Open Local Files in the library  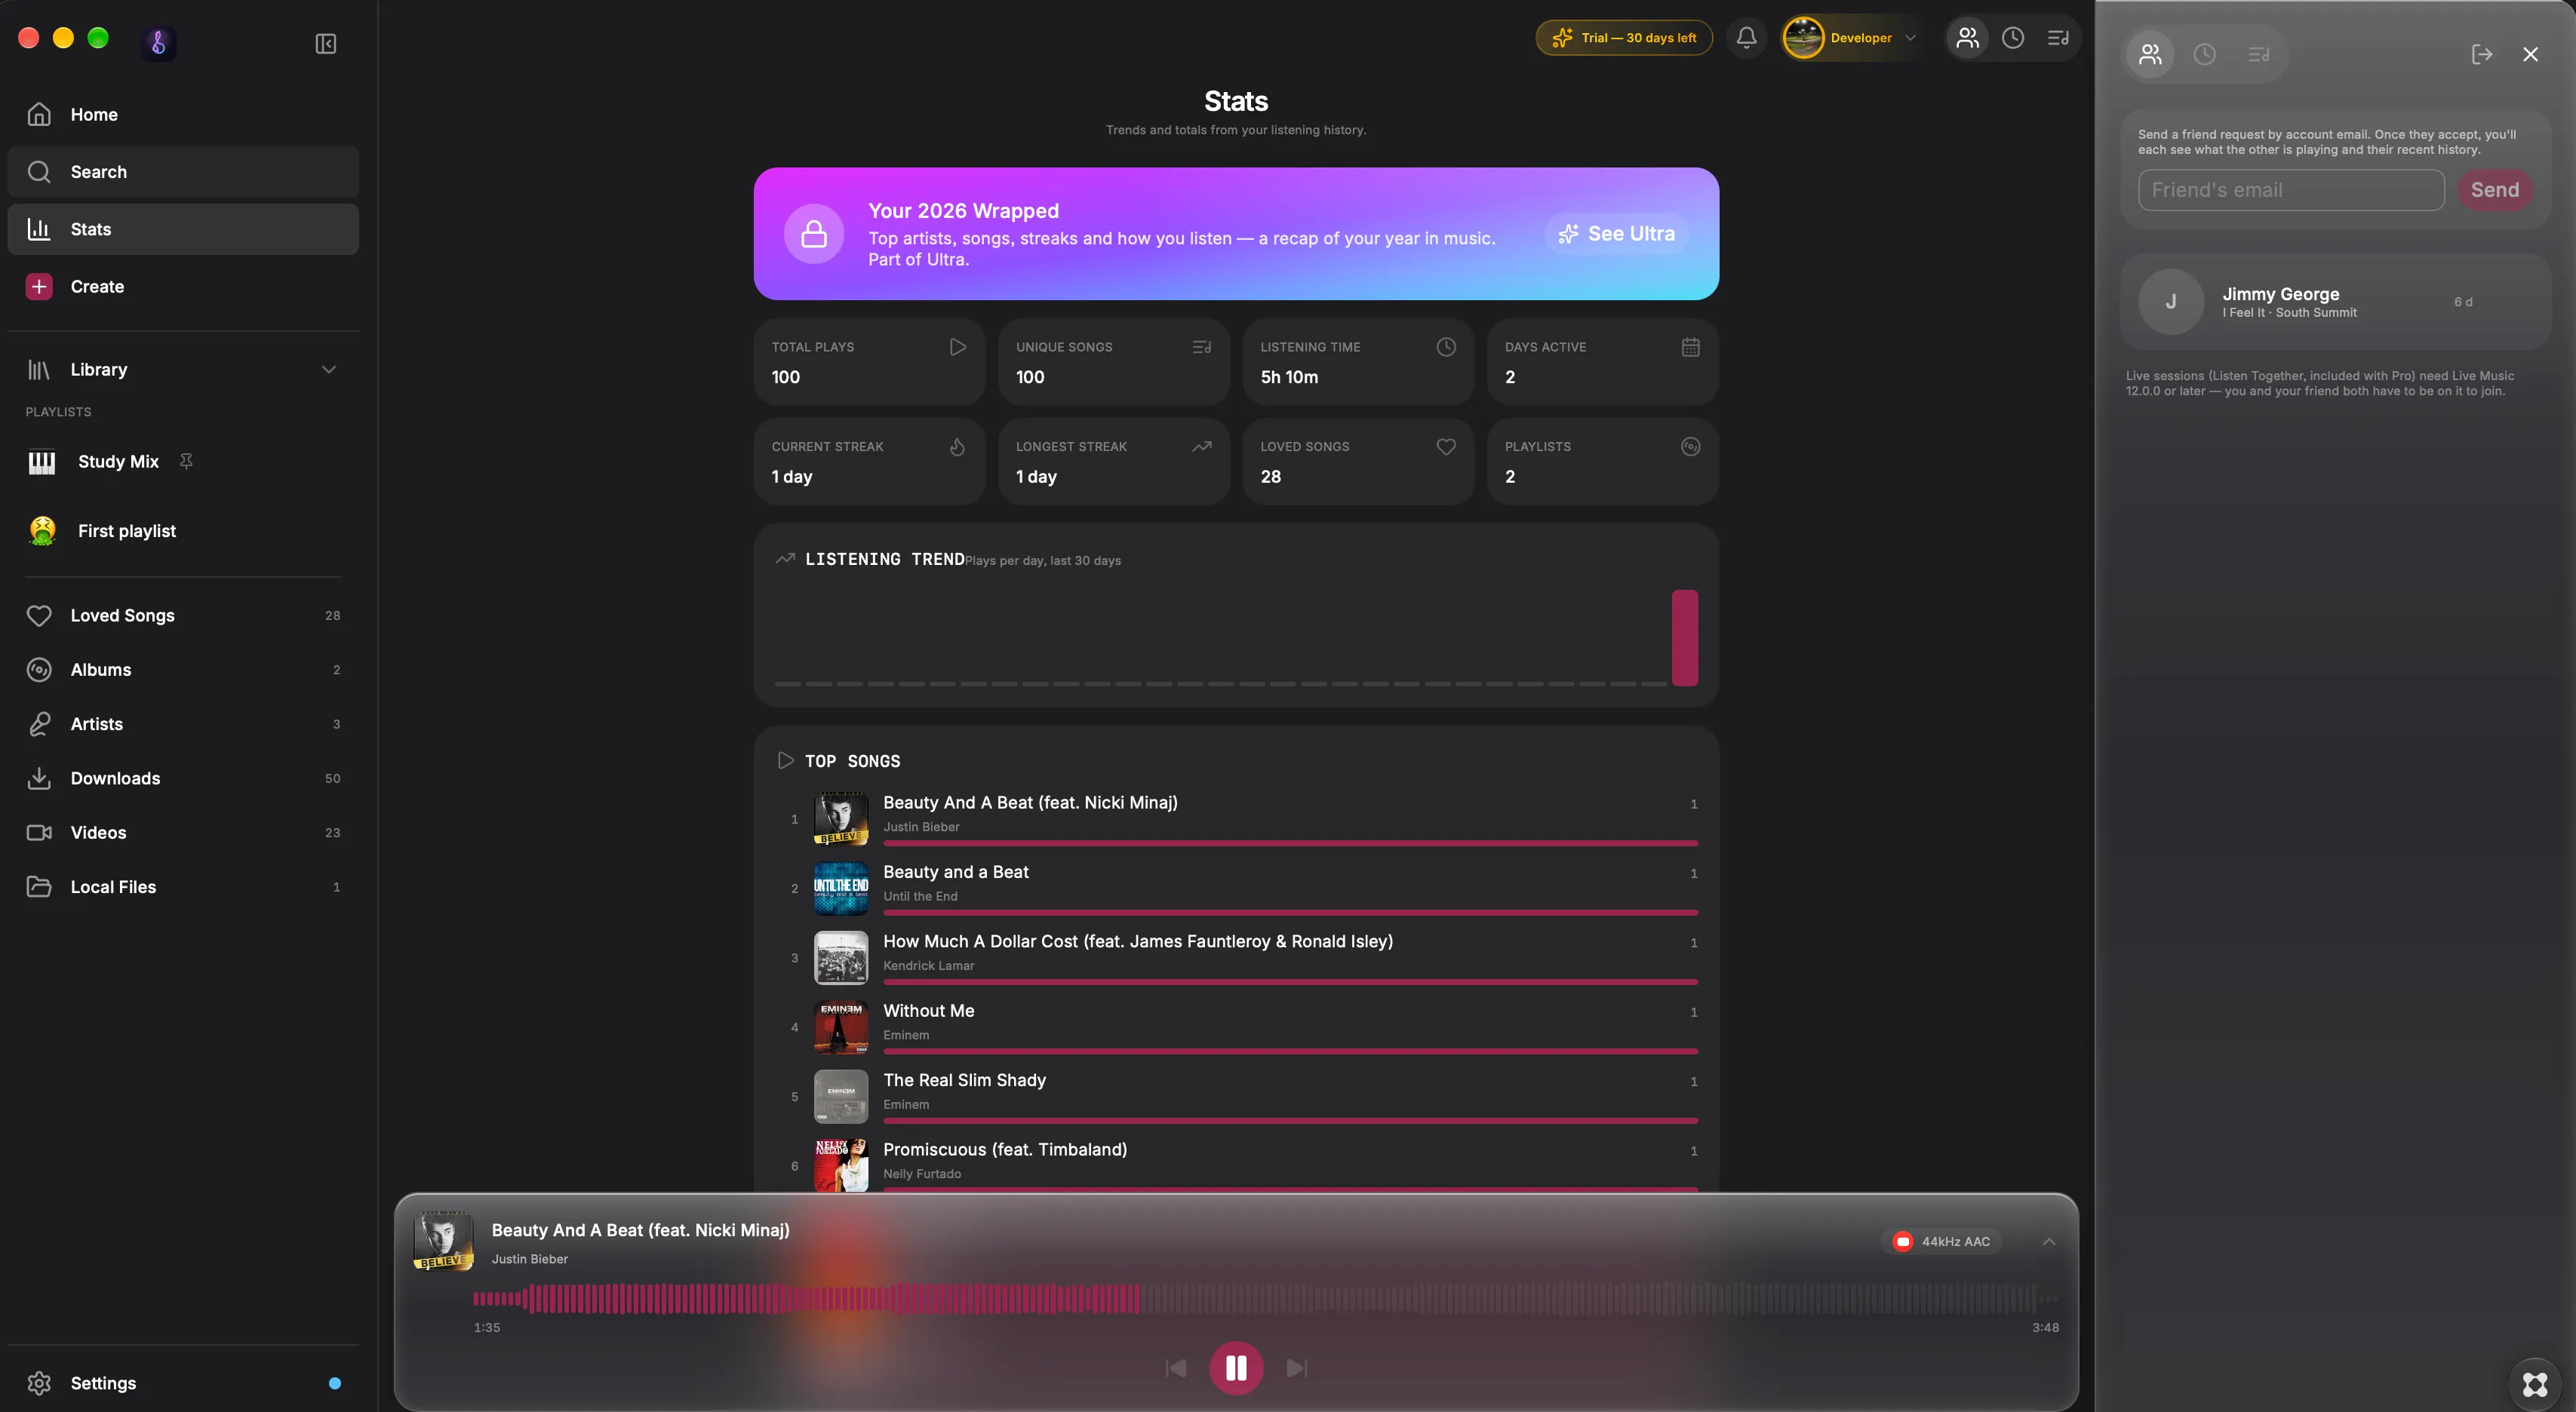coord(183,887)
